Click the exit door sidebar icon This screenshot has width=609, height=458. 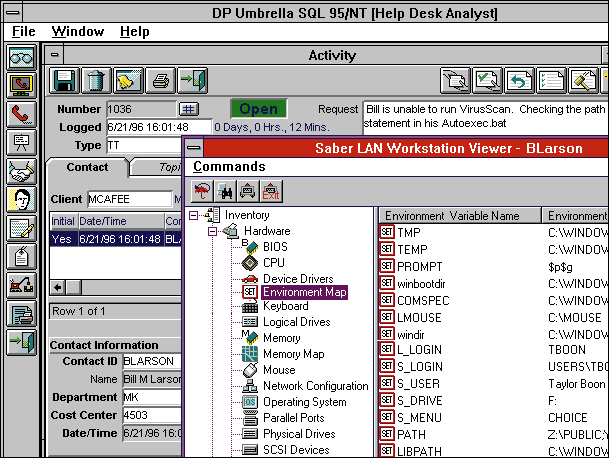[x=22, y=342]
